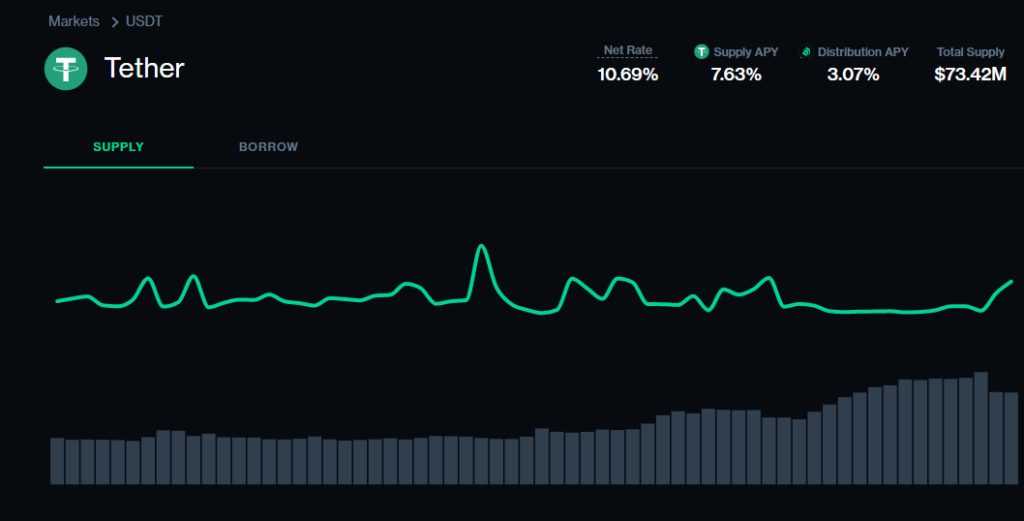Click the highest peak of the green line

pos(482,246)
